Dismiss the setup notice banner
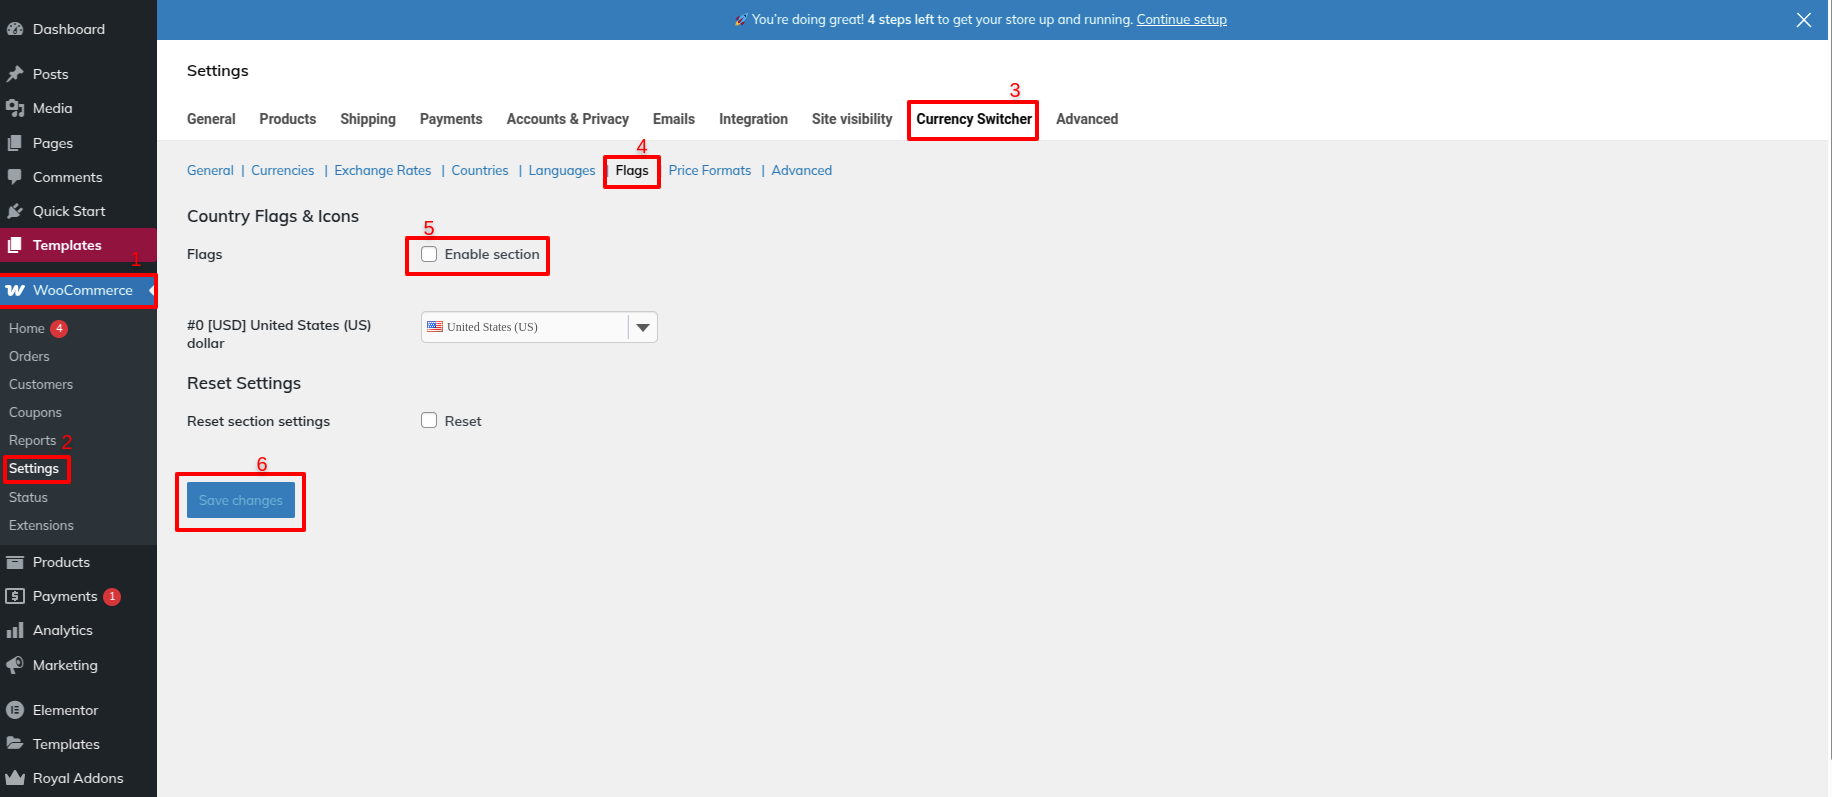 pos(1803,20)
